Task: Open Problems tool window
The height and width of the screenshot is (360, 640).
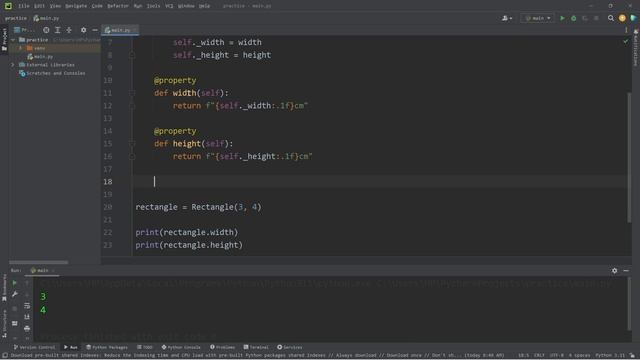Action: (x=222, y=347)
